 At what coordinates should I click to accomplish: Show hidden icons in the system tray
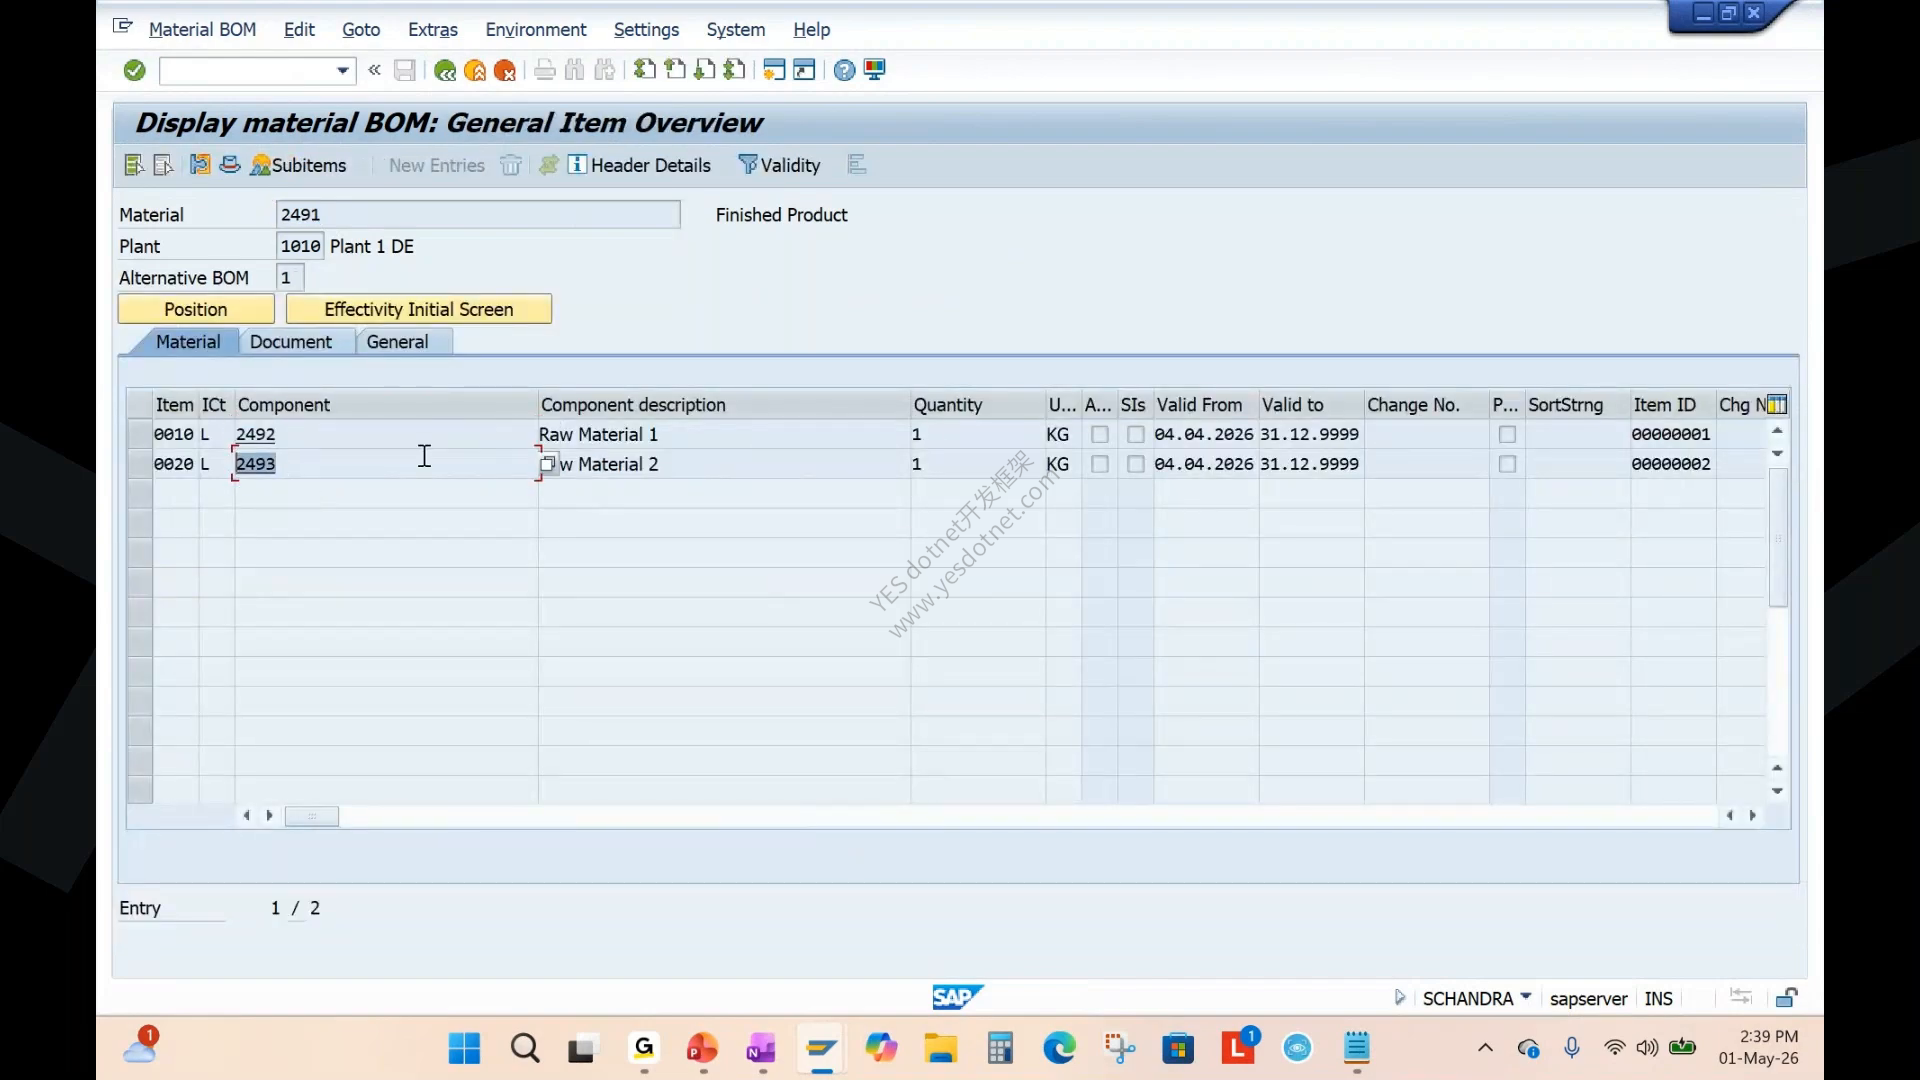click(1485, 1048)
